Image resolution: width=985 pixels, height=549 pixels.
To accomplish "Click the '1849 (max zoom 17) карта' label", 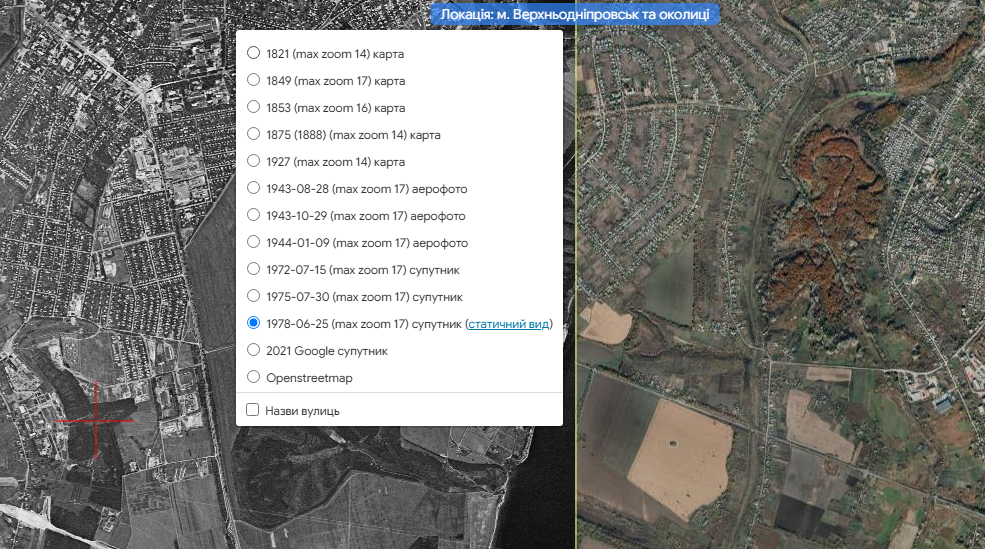I will [335, 81].
